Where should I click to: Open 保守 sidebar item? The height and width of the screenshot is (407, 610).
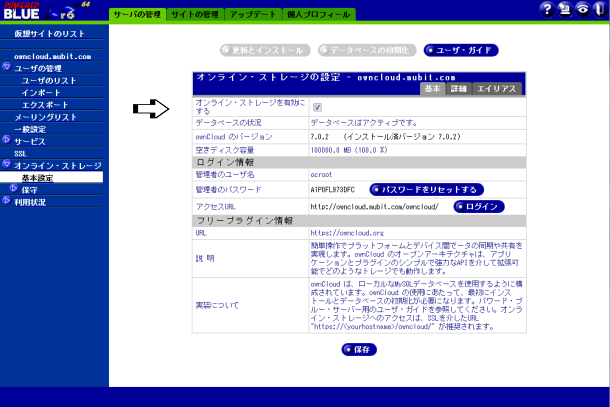[30, 190]
